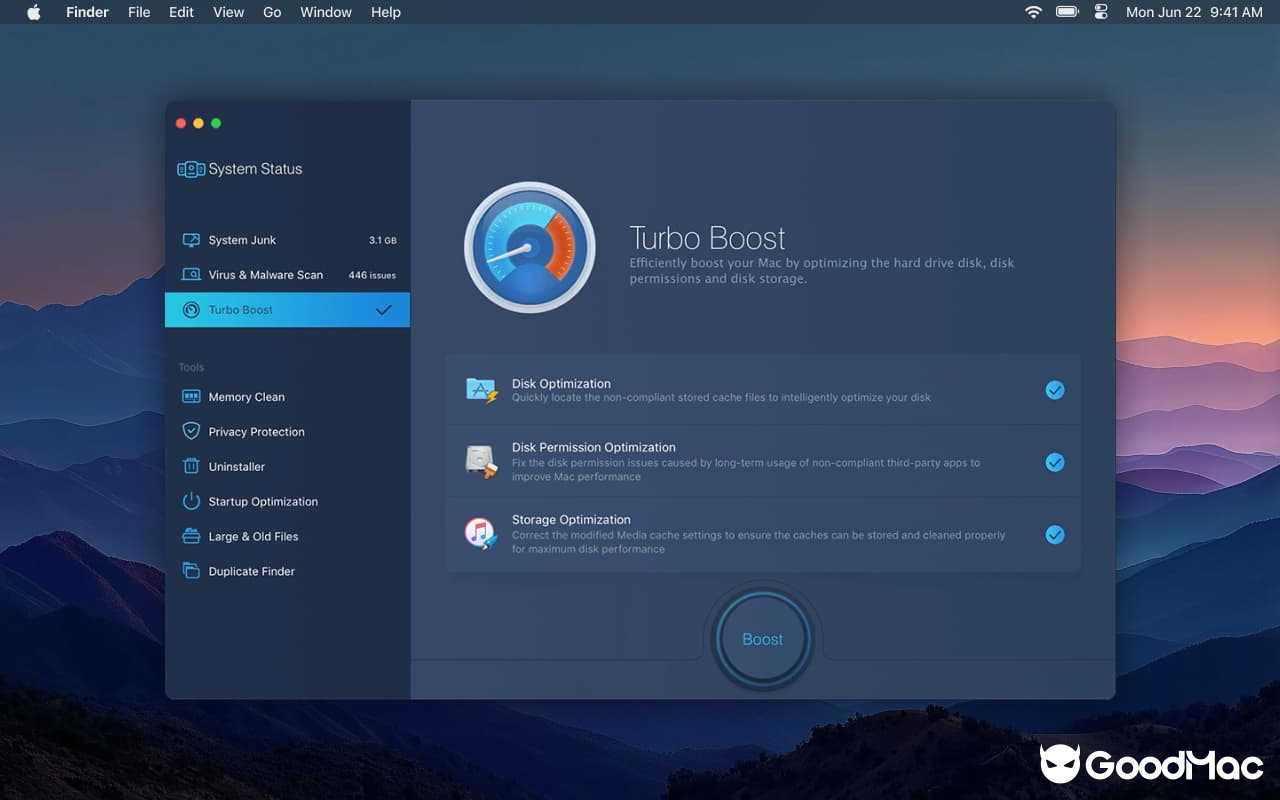
Task: Open the Window menu
Action: tap(326, 12)
